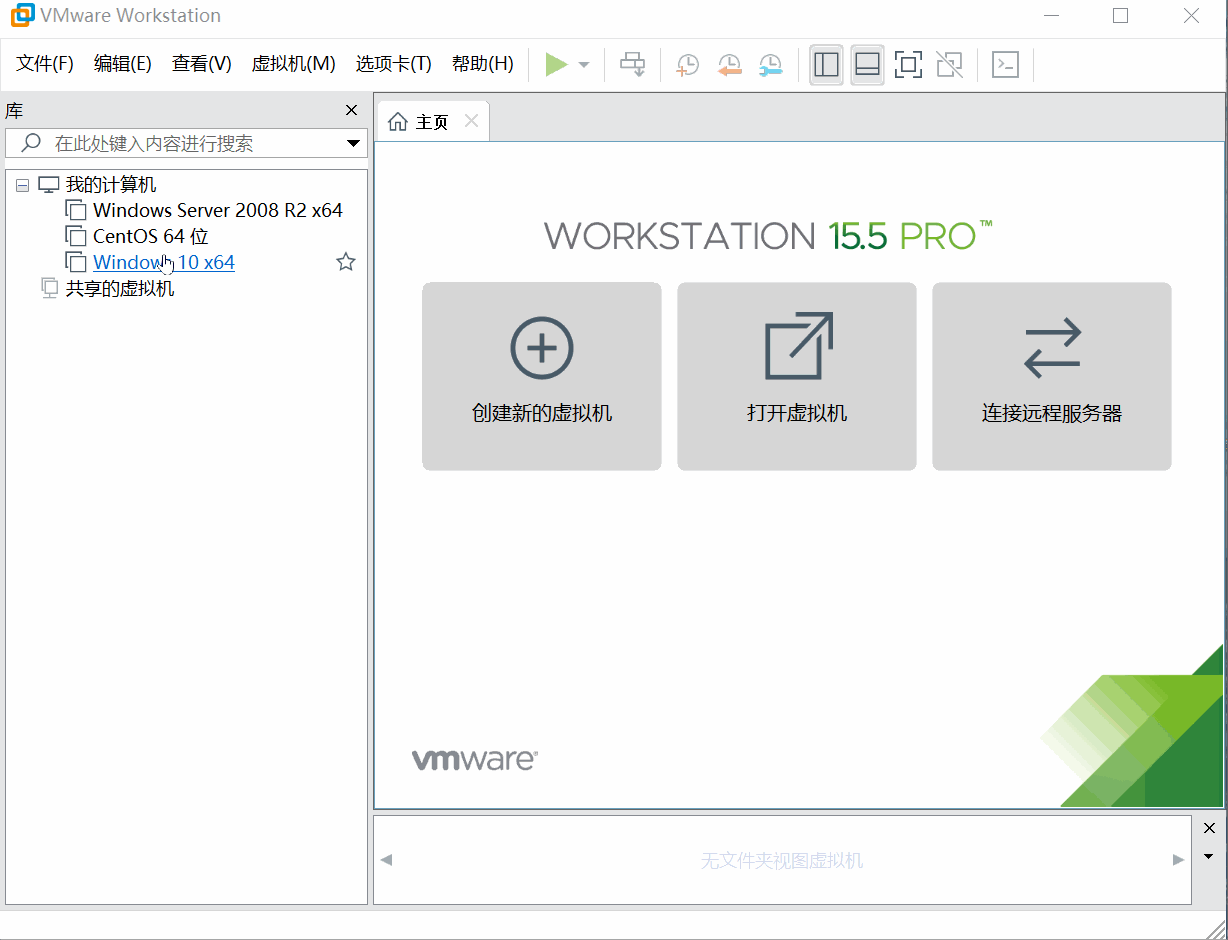Viewport: 1228px width, 940px height.
Task: Open the 选项卡(T) menu
Action: click(394, 64)
